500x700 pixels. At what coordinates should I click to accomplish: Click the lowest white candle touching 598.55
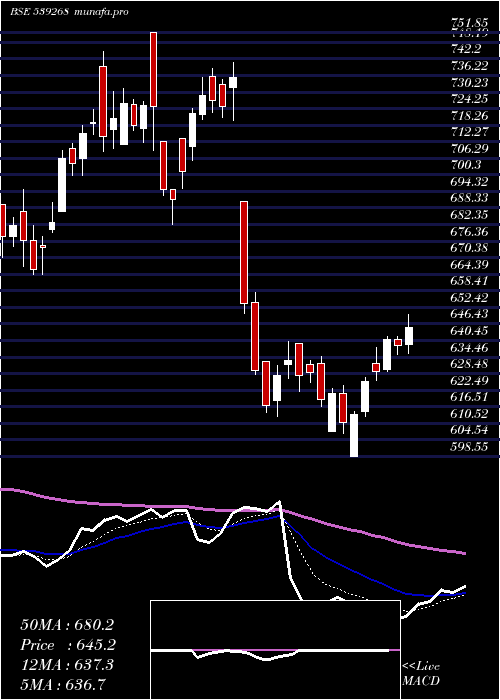(x=354, y=435)
